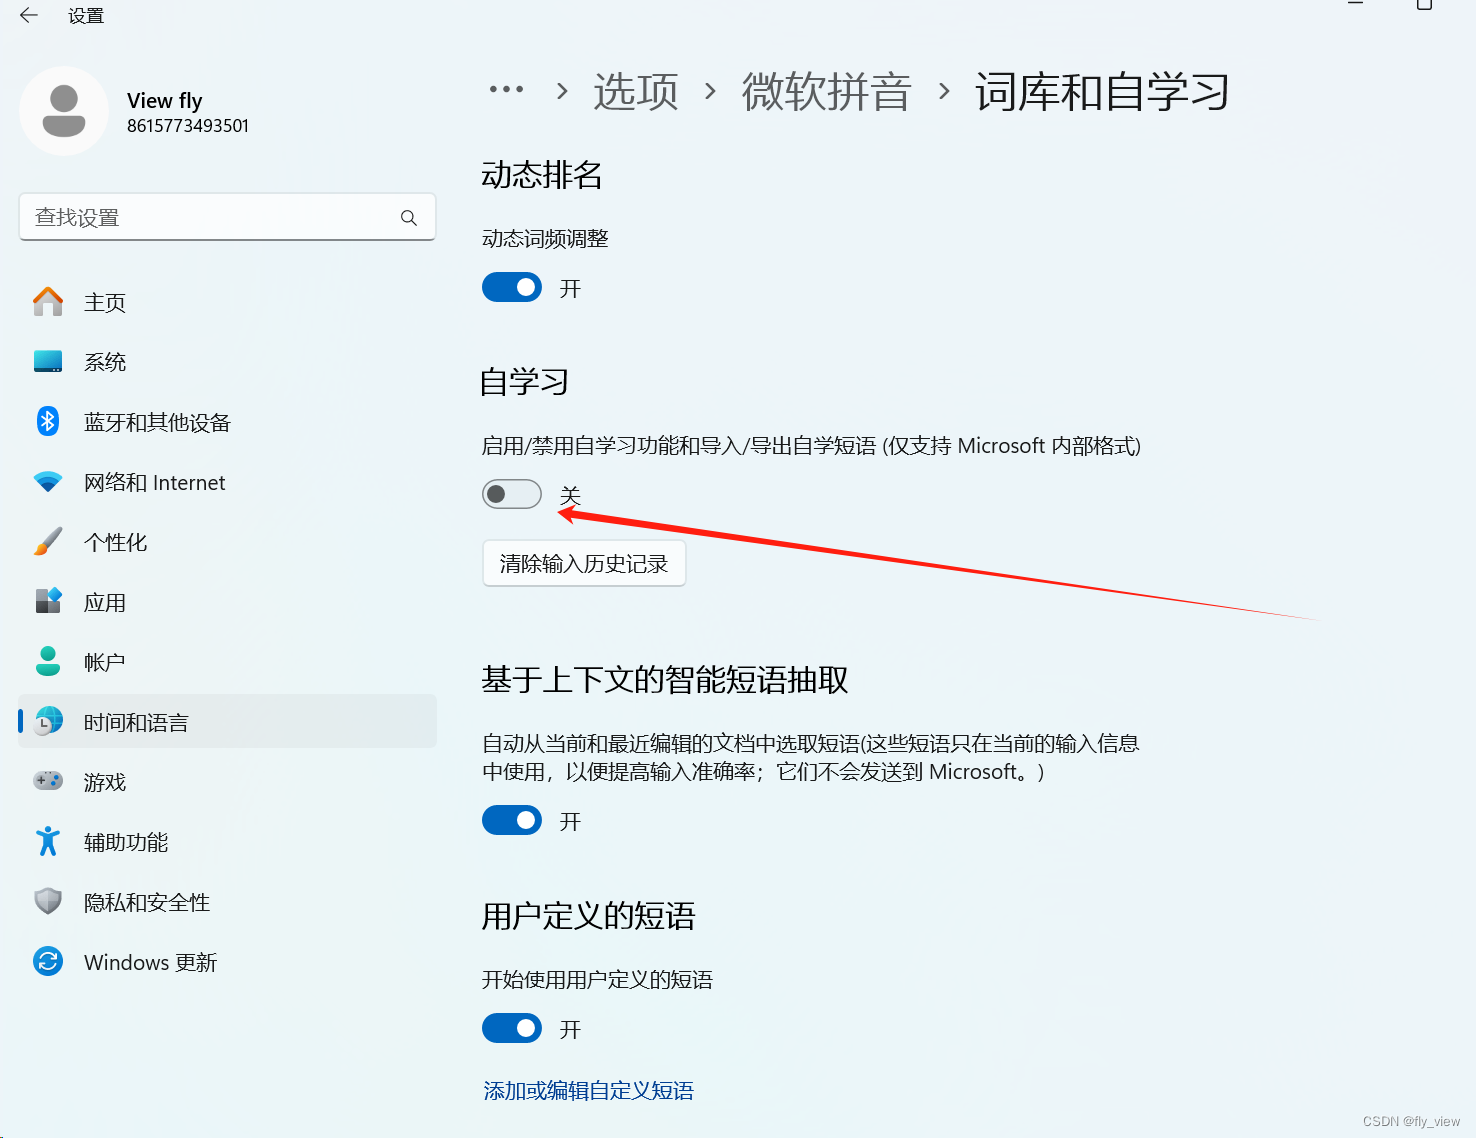Open 蓝牙和其他设备 page
This screenshot has width=1476, height=1138.
coord(228,422)
